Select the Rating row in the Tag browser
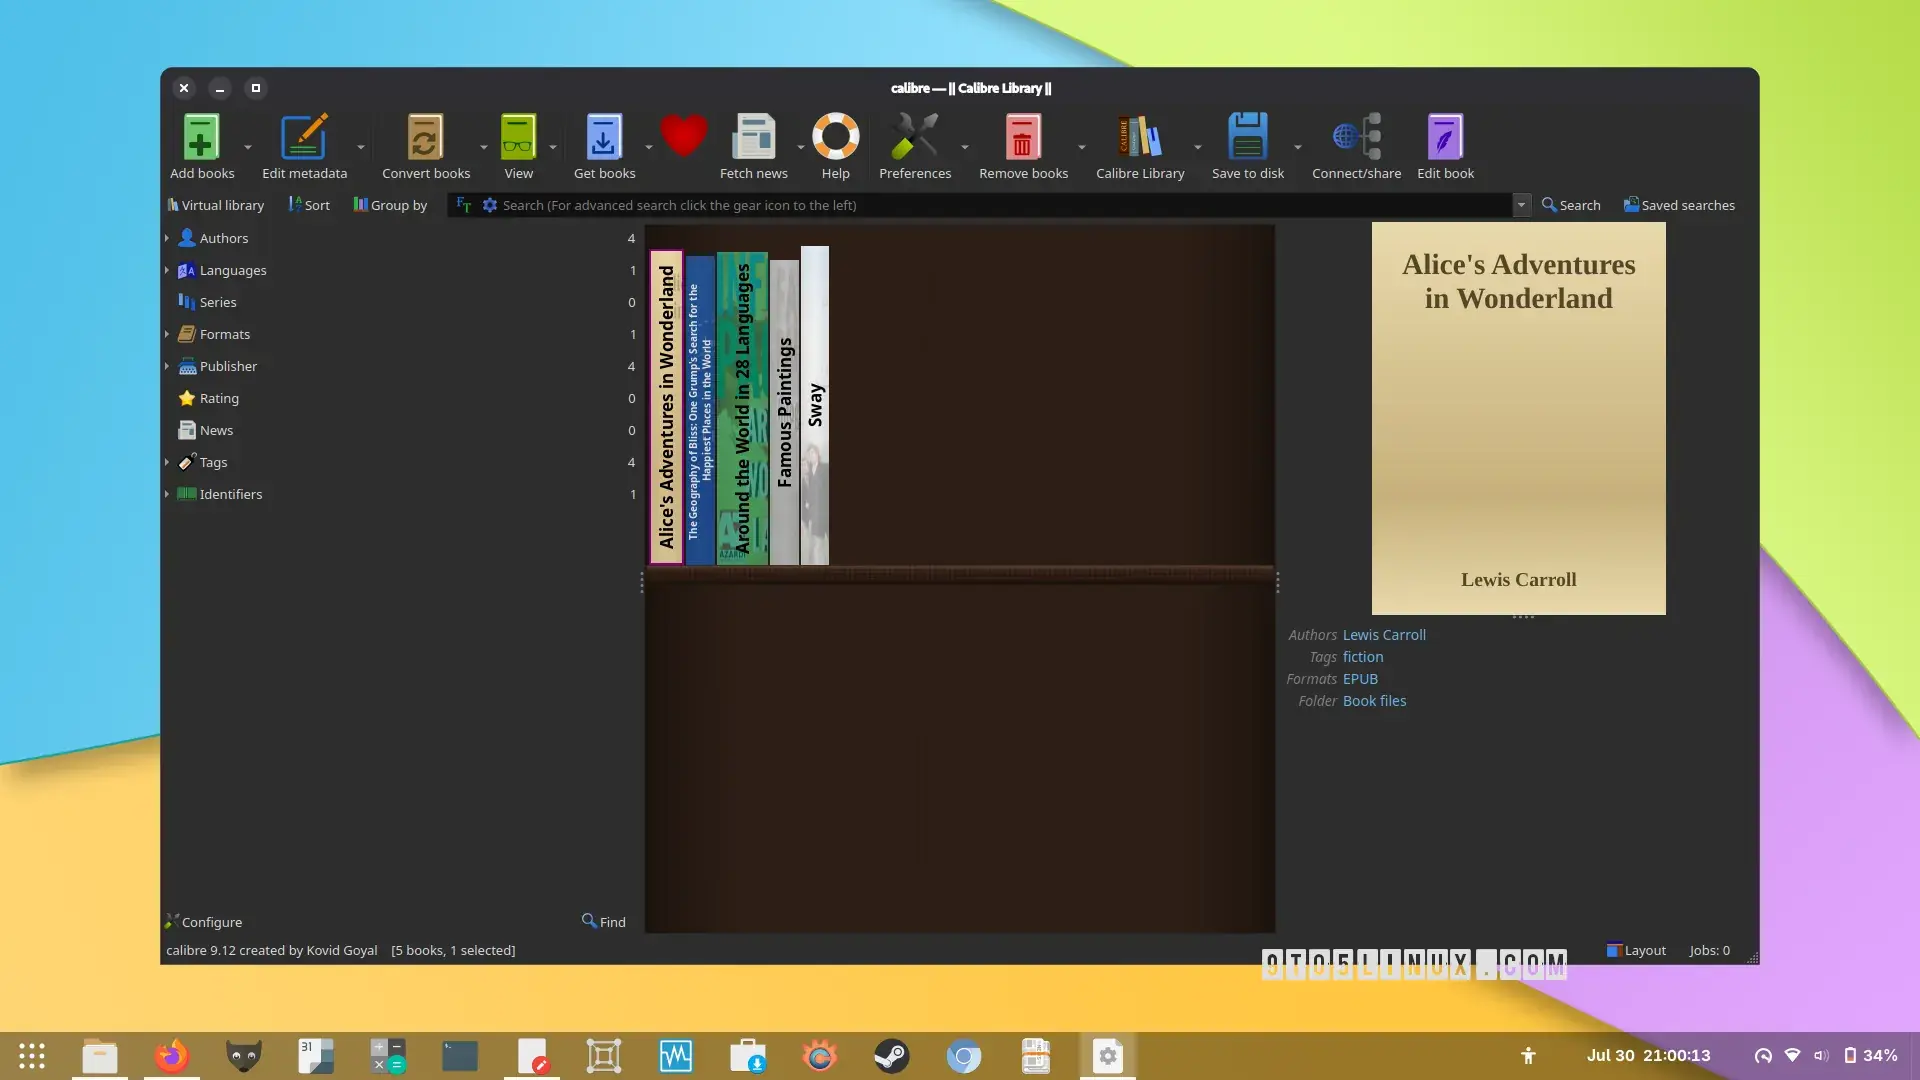 point(402,398)
